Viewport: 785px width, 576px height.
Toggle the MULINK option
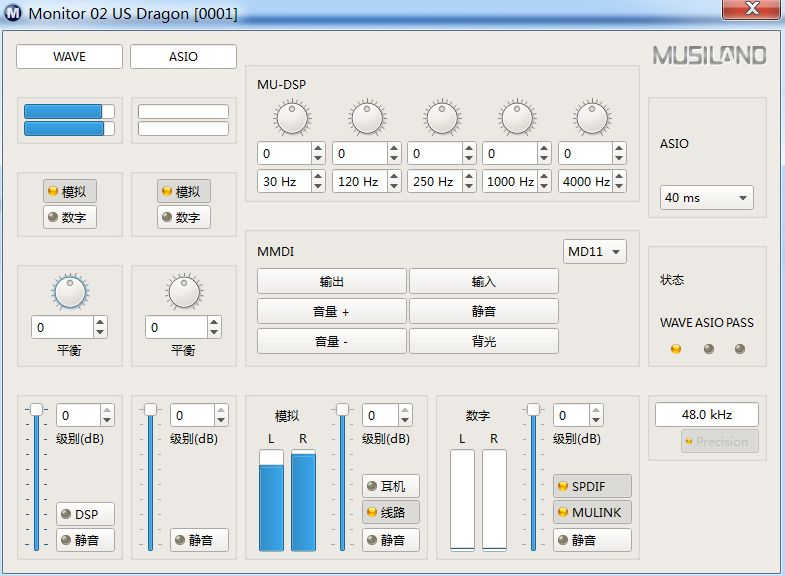click(x=593, y=513)
